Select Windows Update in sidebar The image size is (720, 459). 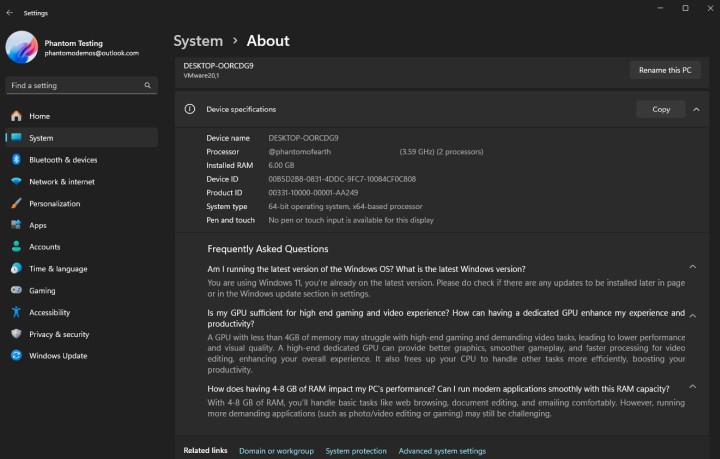point(58,356)
